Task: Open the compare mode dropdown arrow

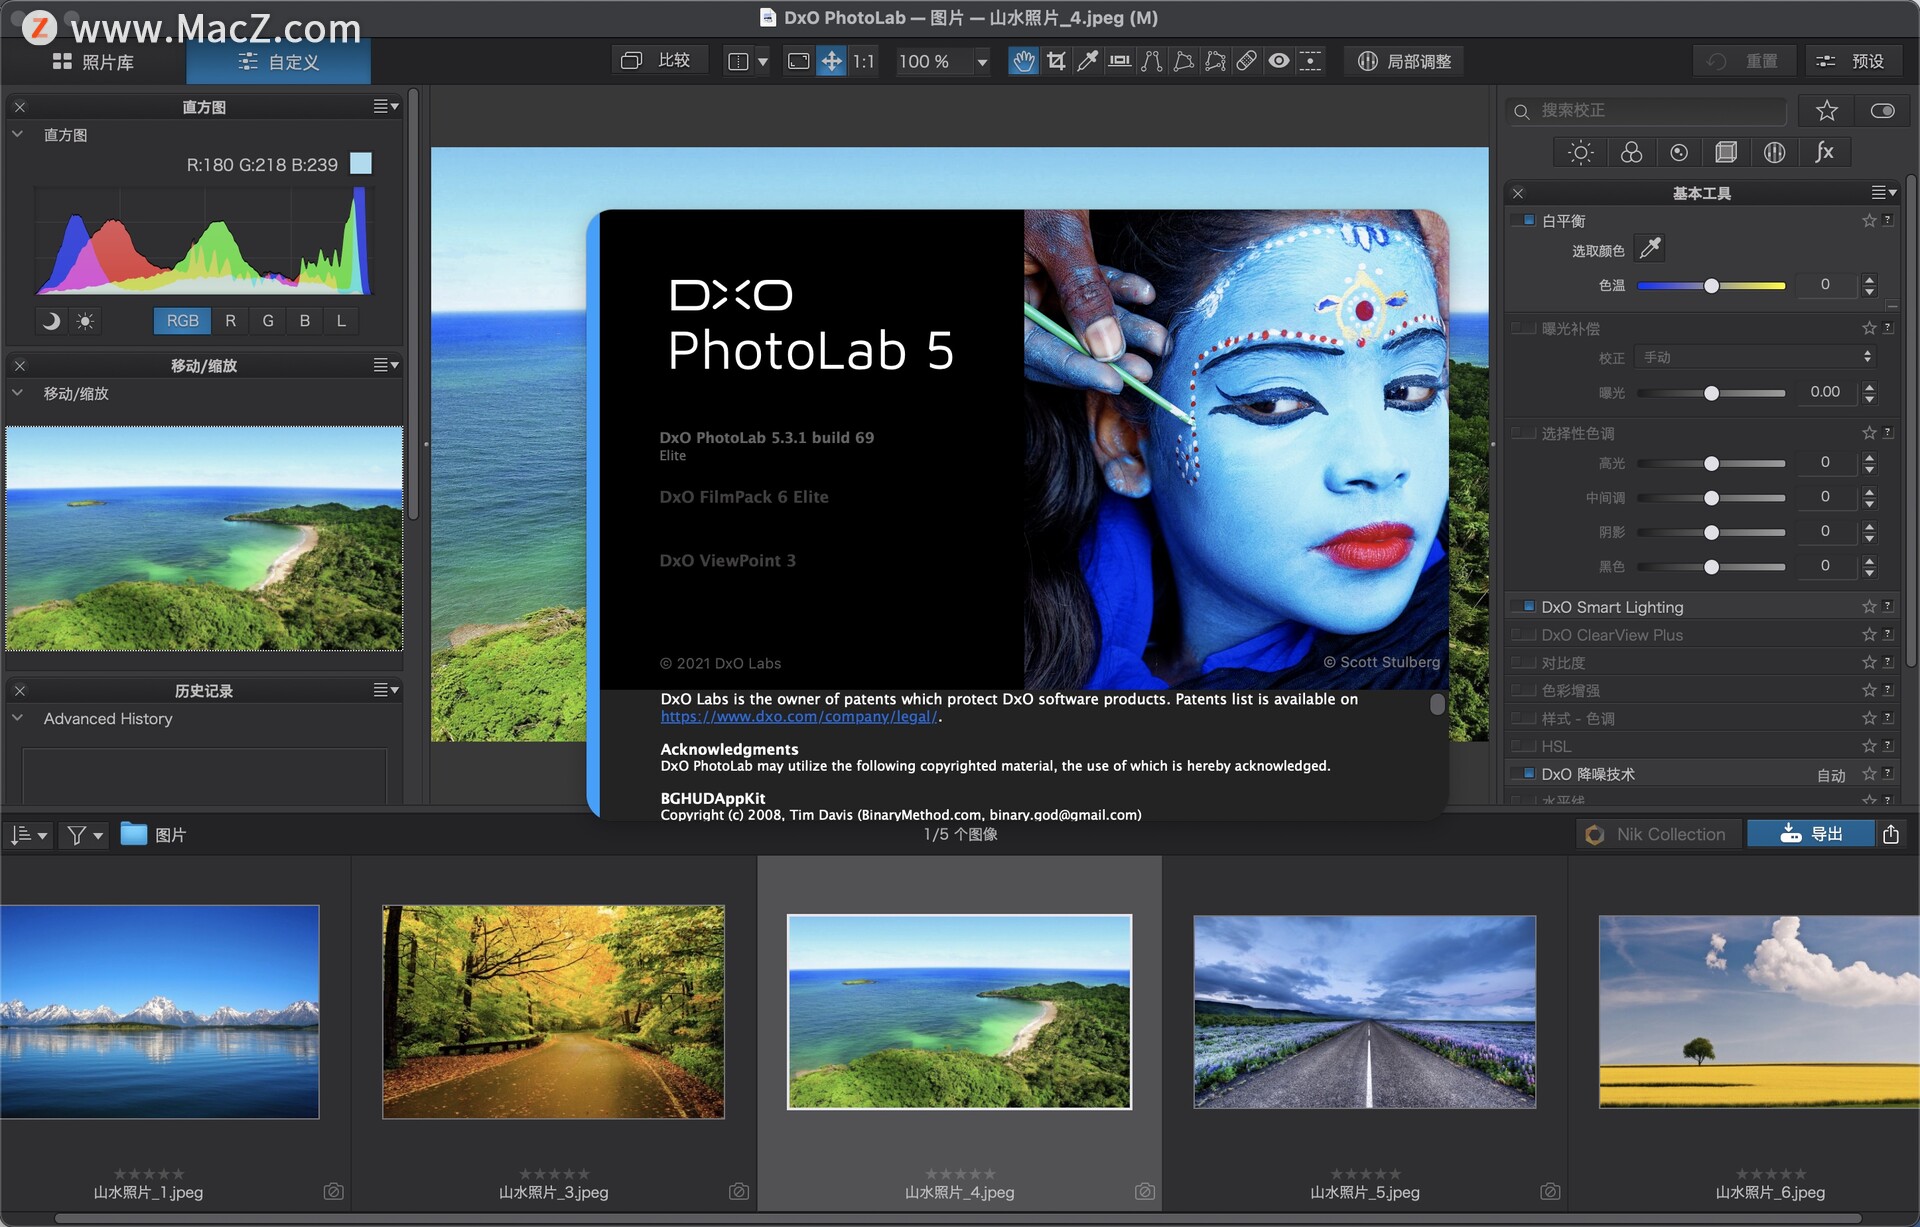Action: pyautogui.click(x=763, y=62)
